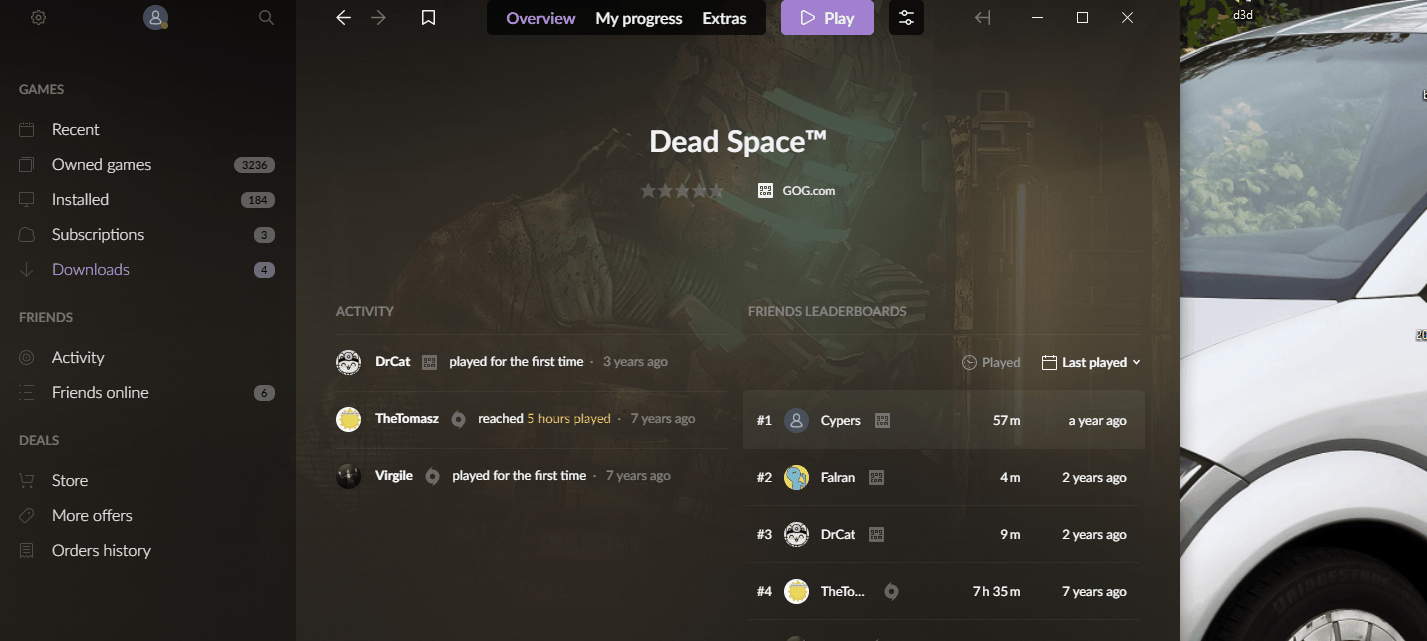
Task: Click the Recent calendar icon
Action: point(27,129)
